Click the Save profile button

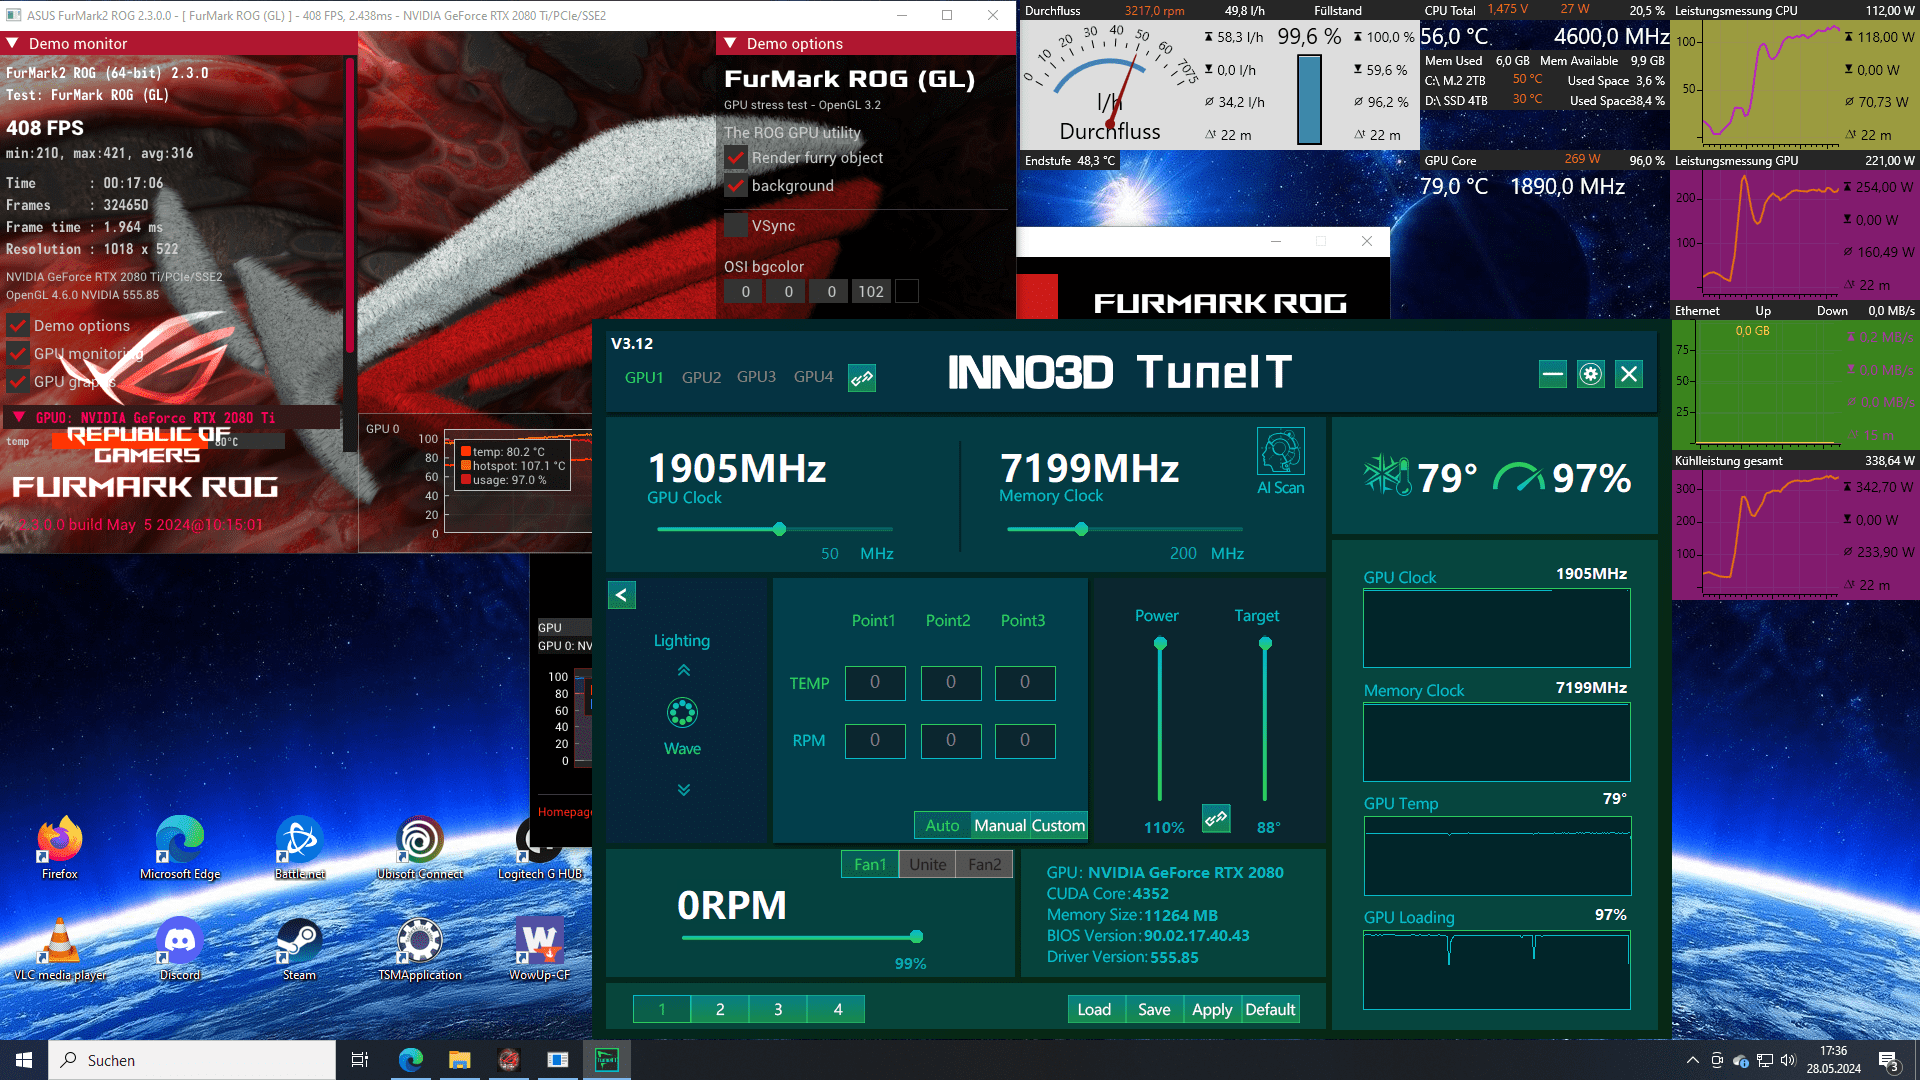point(1154,1009)
